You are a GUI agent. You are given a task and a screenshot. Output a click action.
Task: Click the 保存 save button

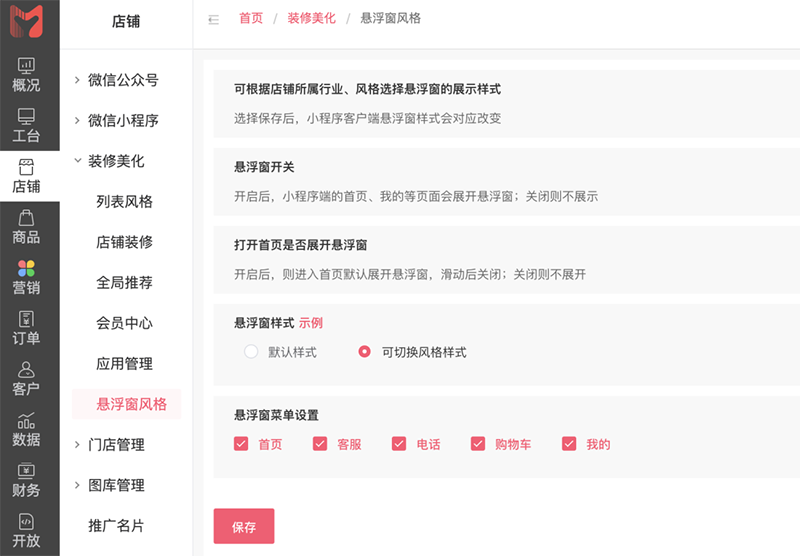244,526
